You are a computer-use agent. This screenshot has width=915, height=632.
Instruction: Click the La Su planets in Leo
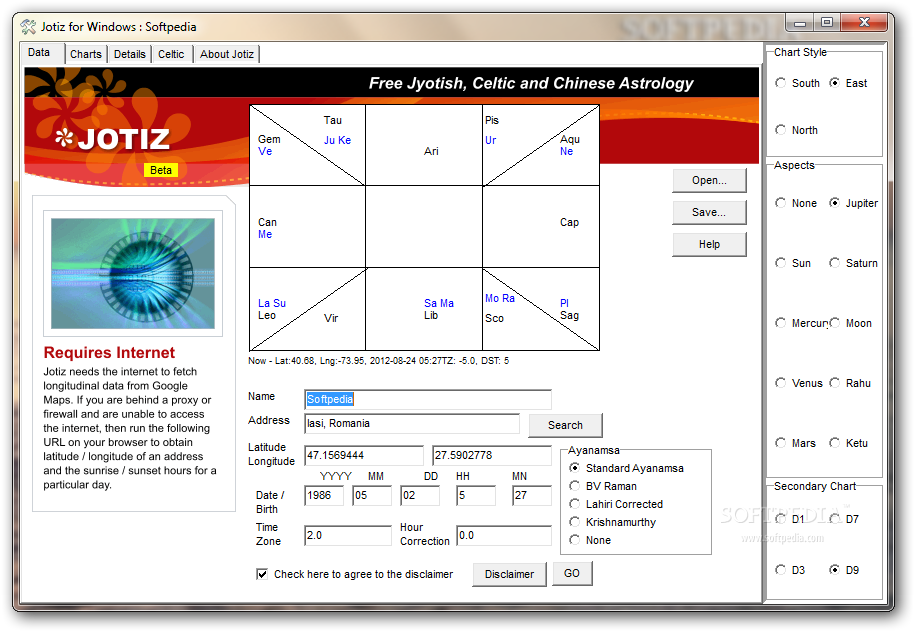[272, 303]
